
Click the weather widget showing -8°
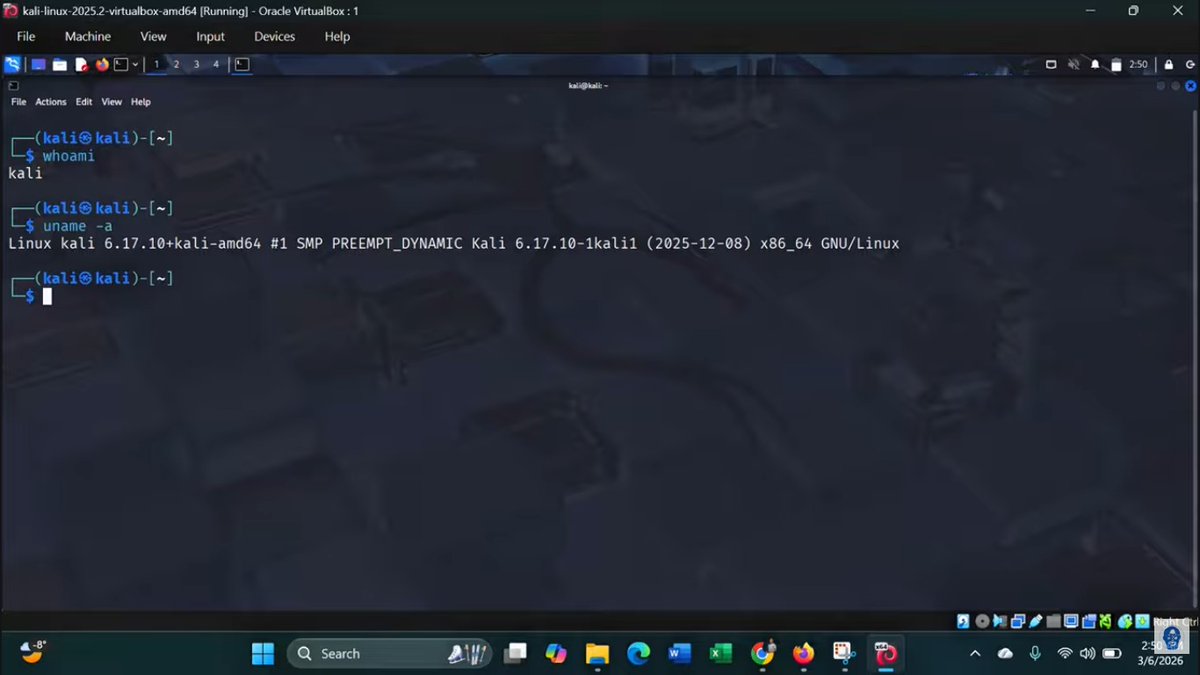[x=33, y=652]
